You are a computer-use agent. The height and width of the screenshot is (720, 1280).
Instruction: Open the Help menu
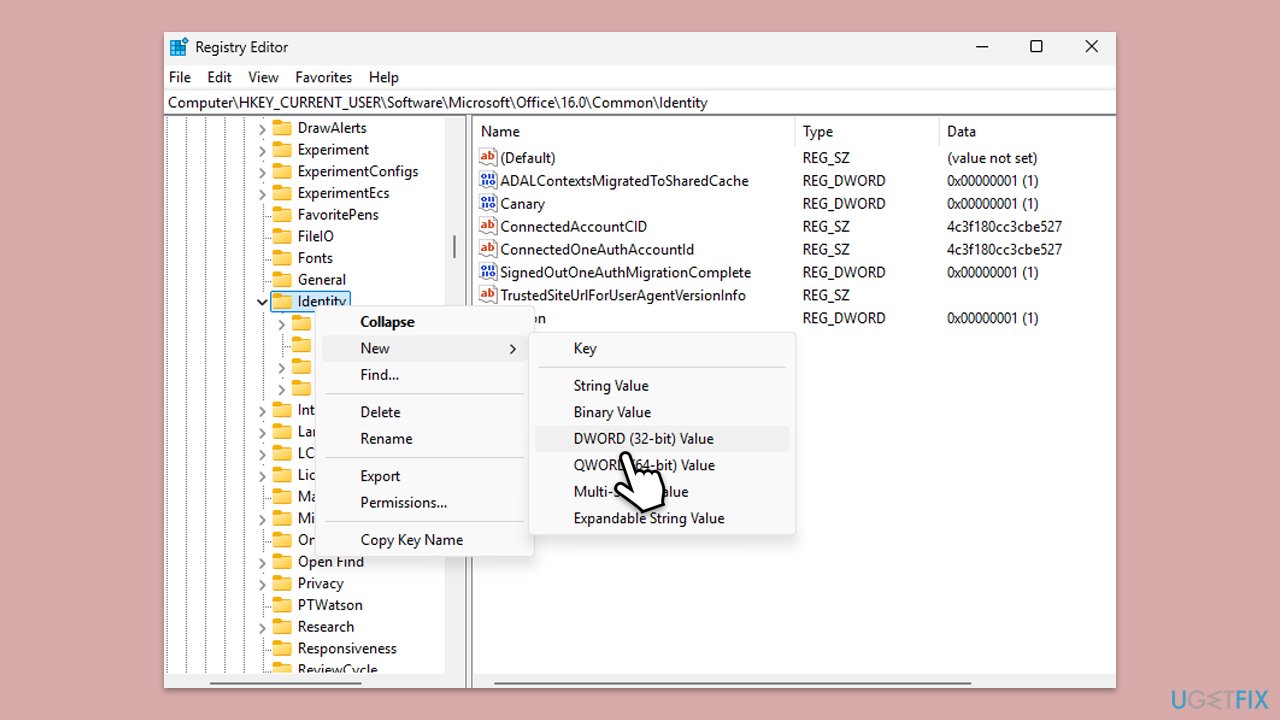click(x=384, y=77)
